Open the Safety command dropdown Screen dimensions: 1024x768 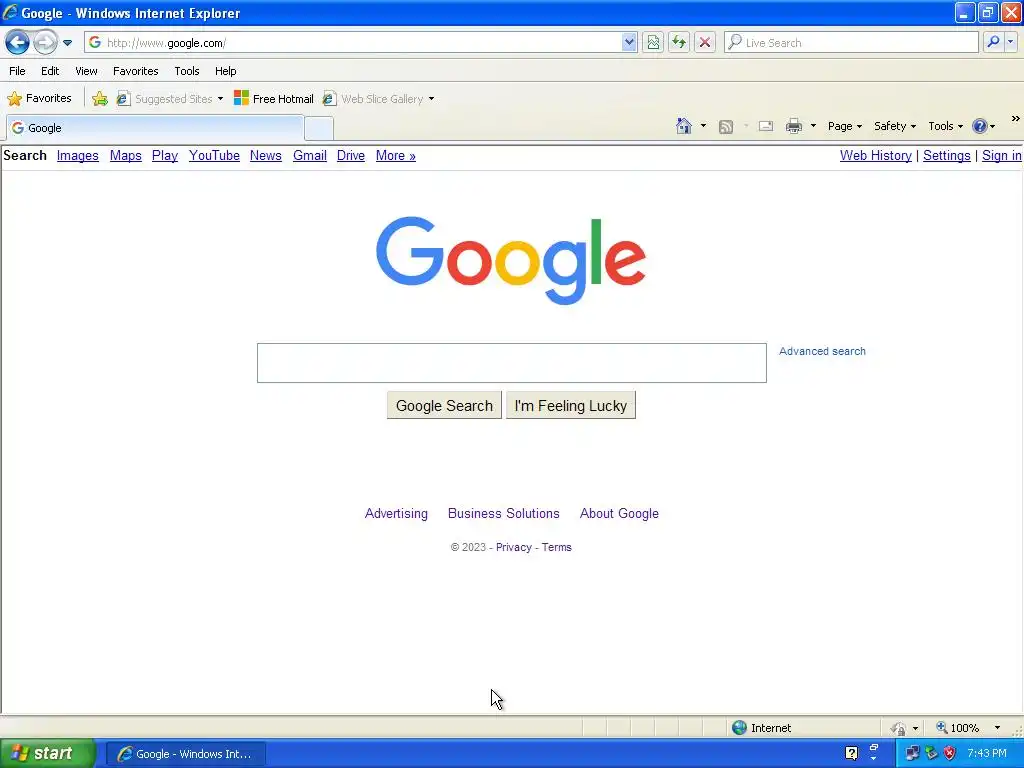[x=895, y=126]
